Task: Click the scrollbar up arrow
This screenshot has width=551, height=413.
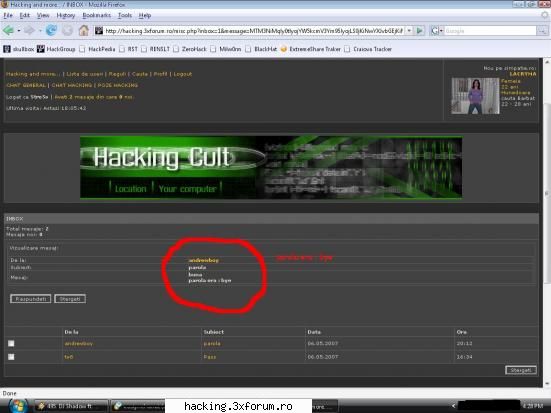Action: tap(547, 62)
